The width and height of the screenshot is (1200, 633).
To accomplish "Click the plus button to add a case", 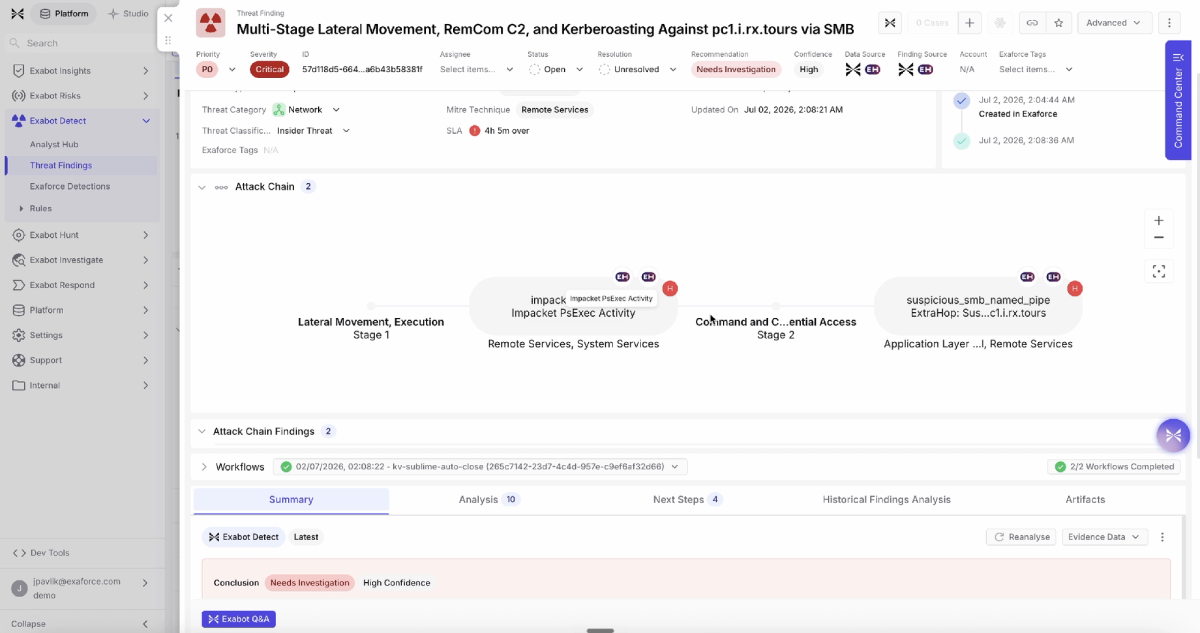I will [969, 22].
